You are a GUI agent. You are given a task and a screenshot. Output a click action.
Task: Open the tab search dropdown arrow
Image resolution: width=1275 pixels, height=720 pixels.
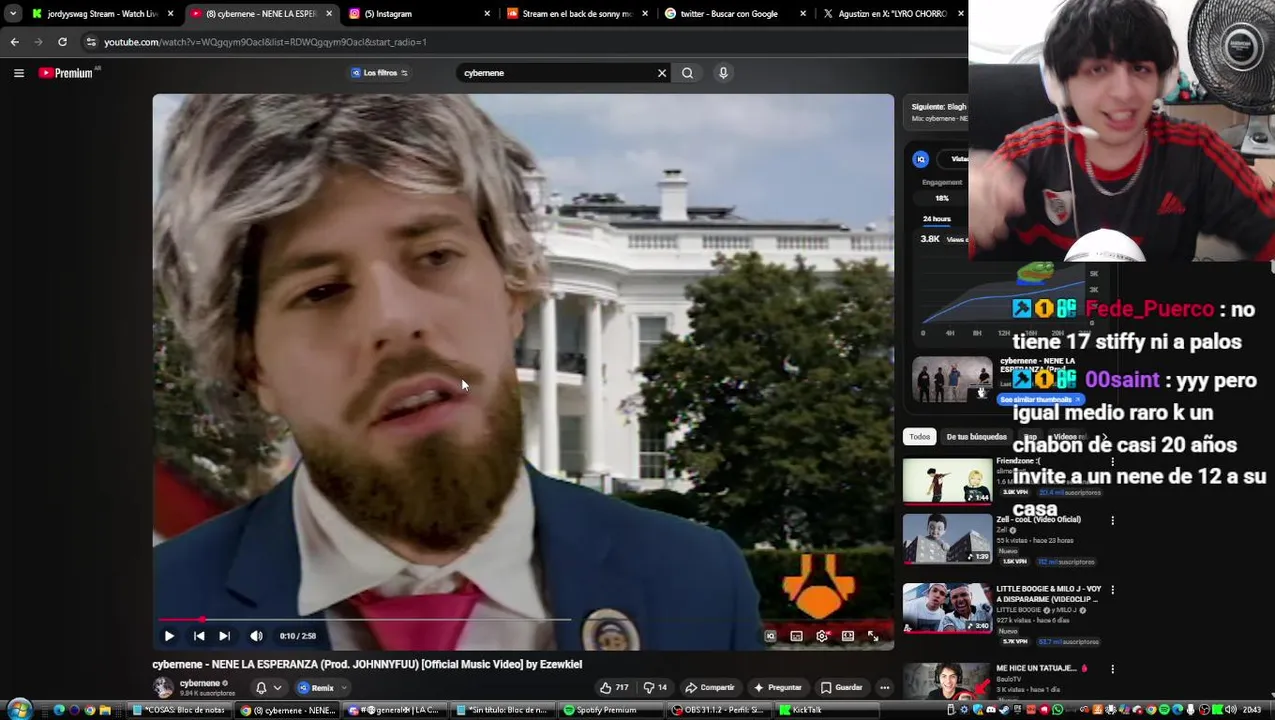tap(12, 14)
